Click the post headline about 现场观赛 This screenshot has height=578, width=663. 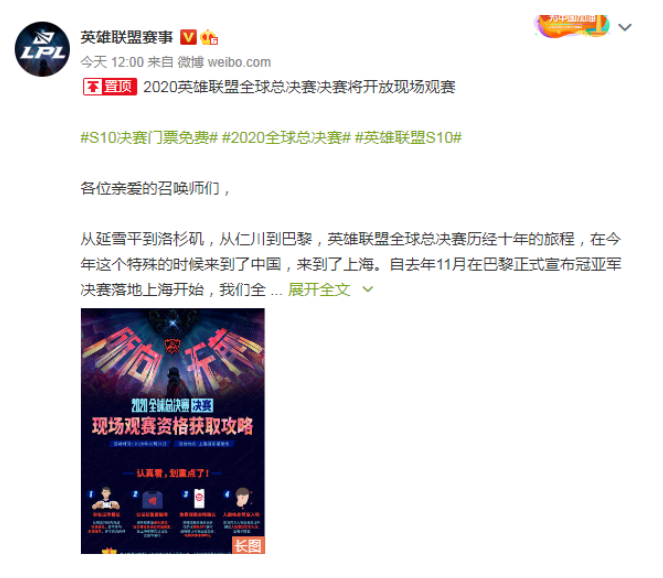[x=299, y=87]
